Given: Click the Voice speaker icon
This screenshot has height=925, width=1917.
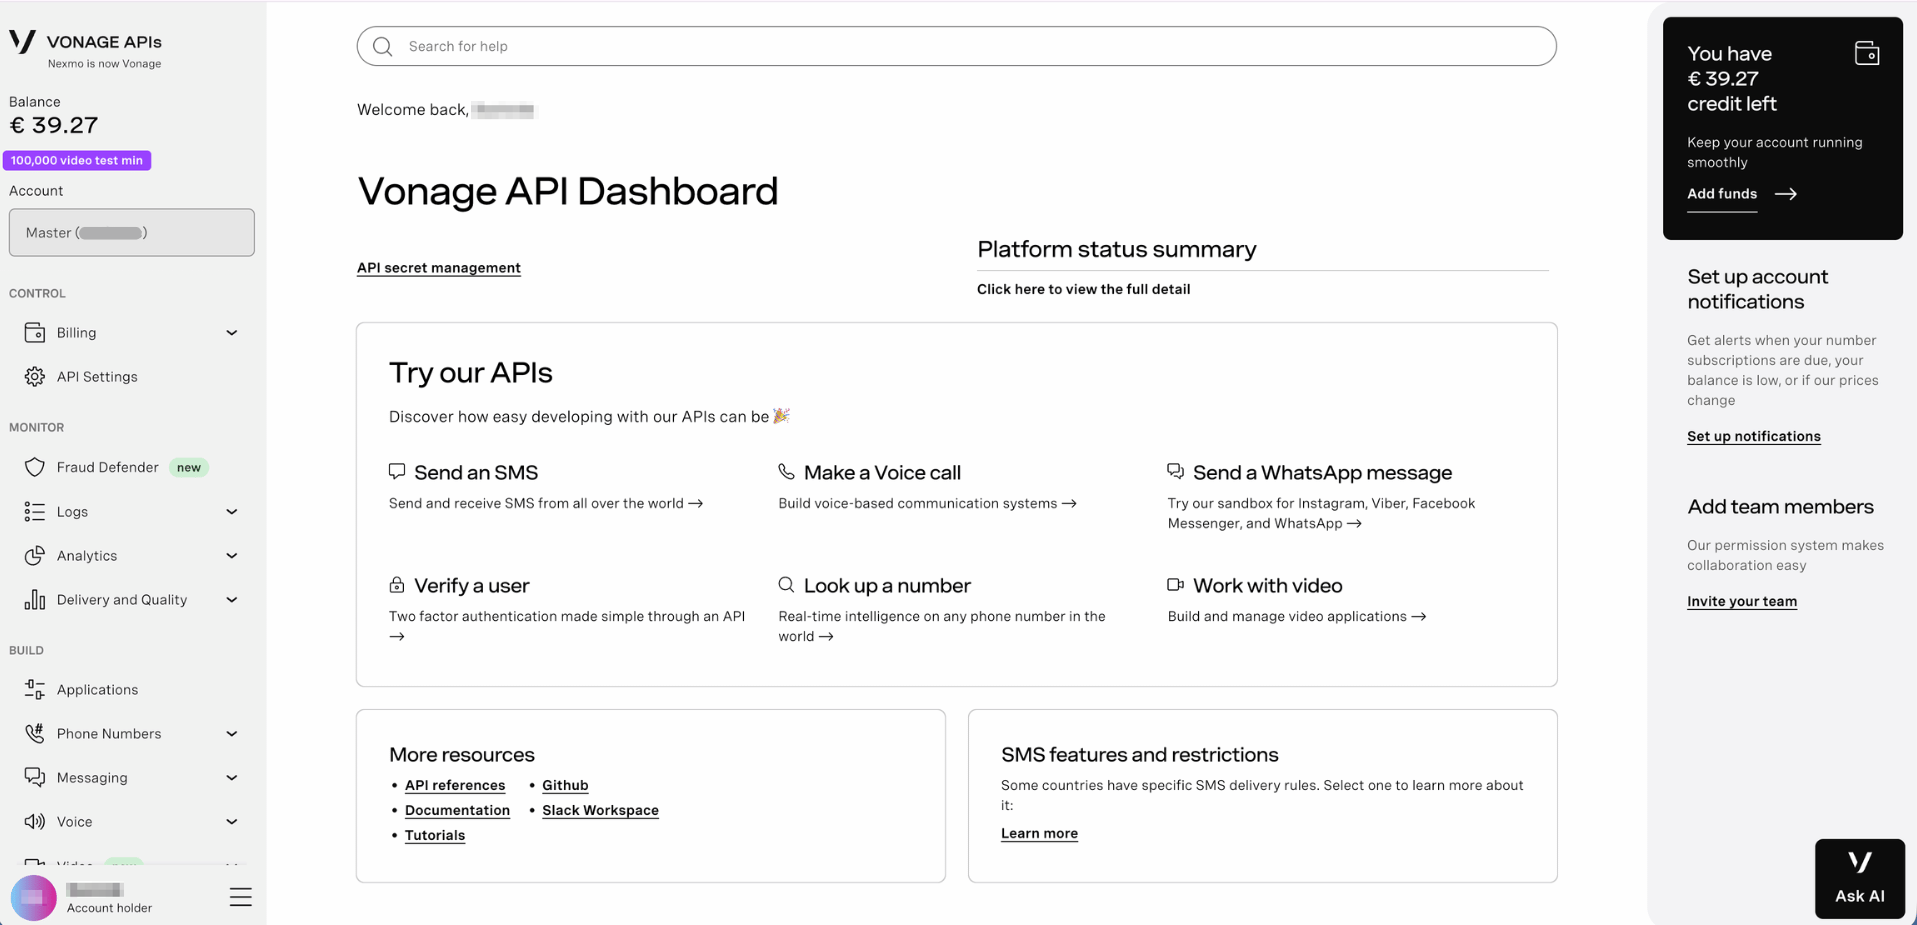Looking at the screenshot, I should point(35,821).
